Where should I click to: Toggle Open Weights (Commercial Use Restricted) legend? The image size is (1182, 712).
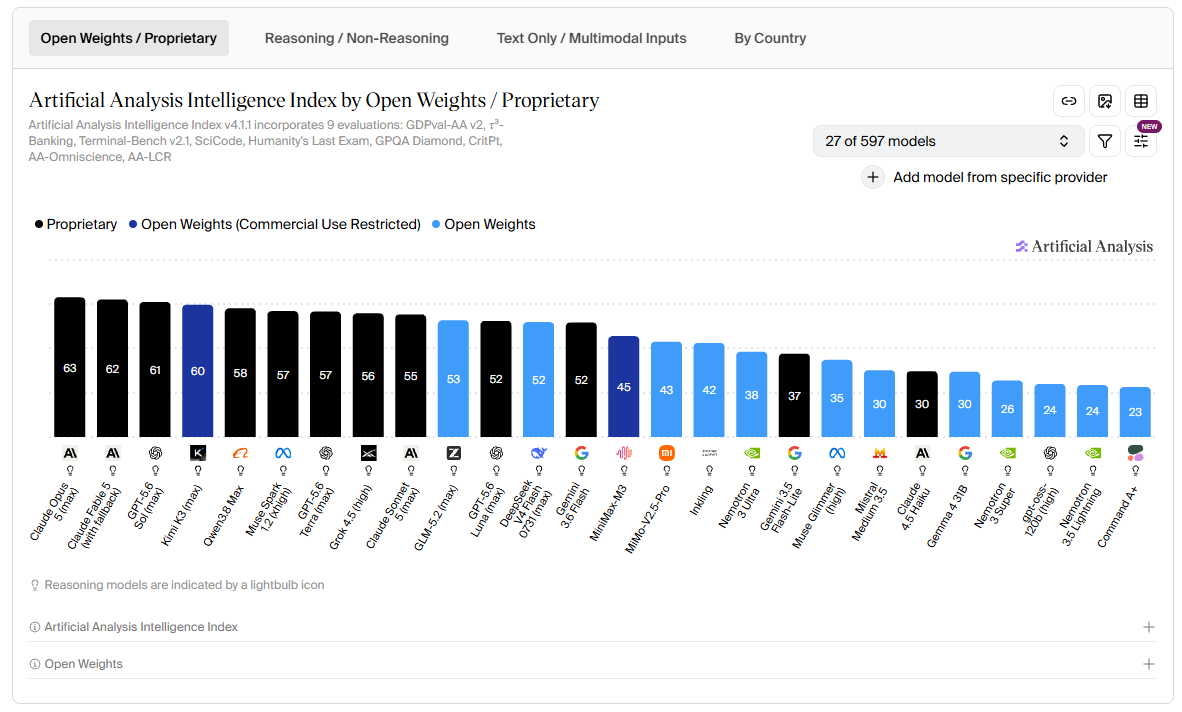coord(274,225)
